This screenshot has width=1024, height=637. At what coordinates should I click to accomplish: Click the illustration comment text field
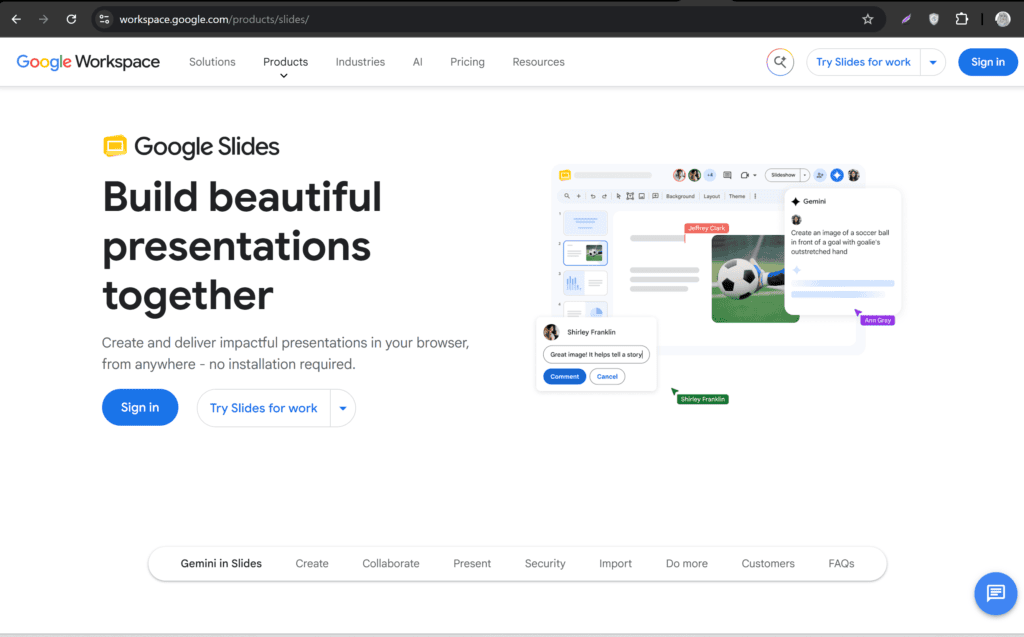point(596,354)
